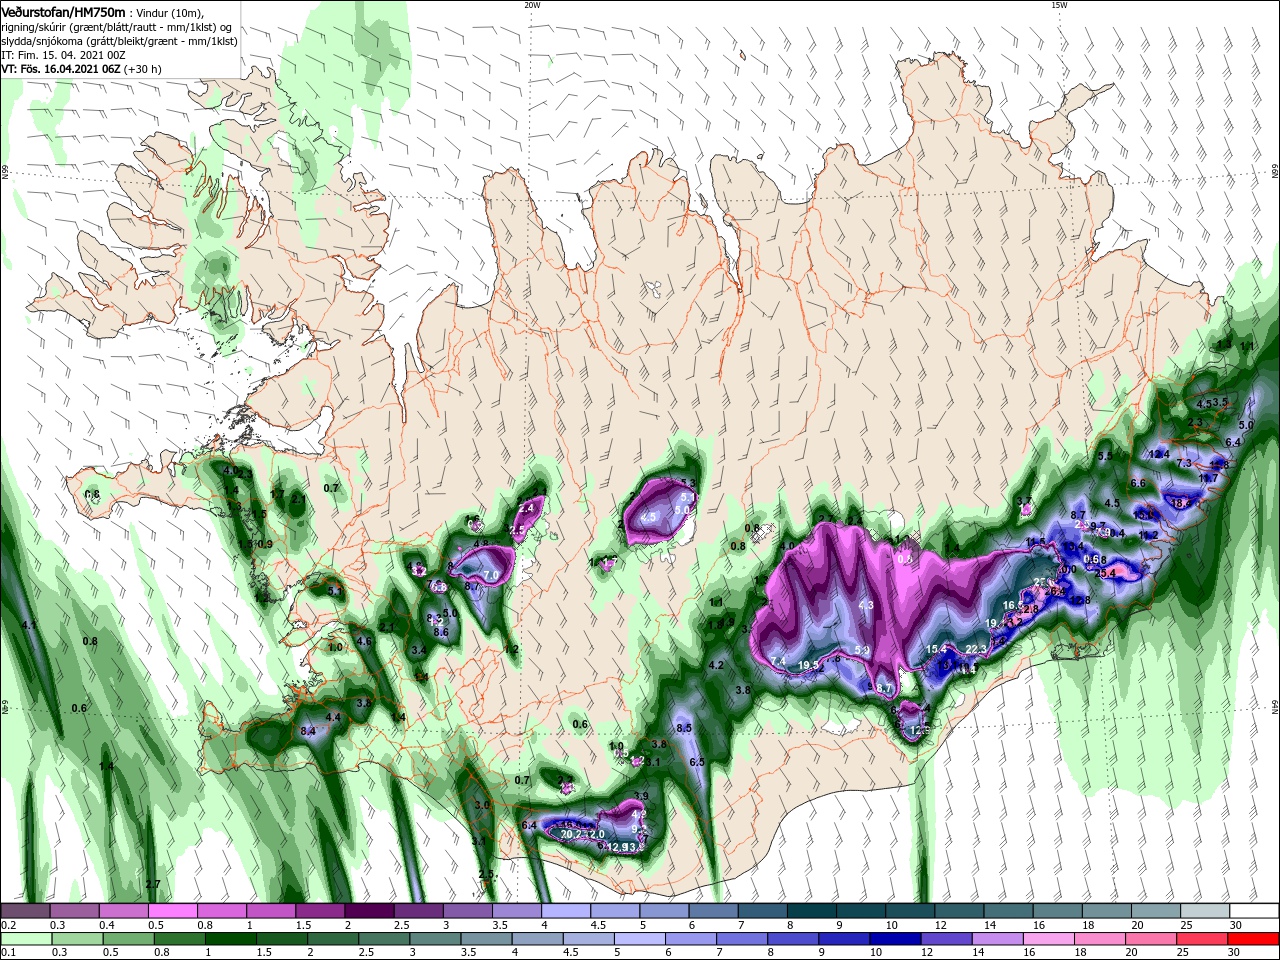This screenshot has height=960, width=1280.
Task: Click the 'VT: Fös. 16.04.2021 06Z' valid time
Action: [x=61, y=69]
